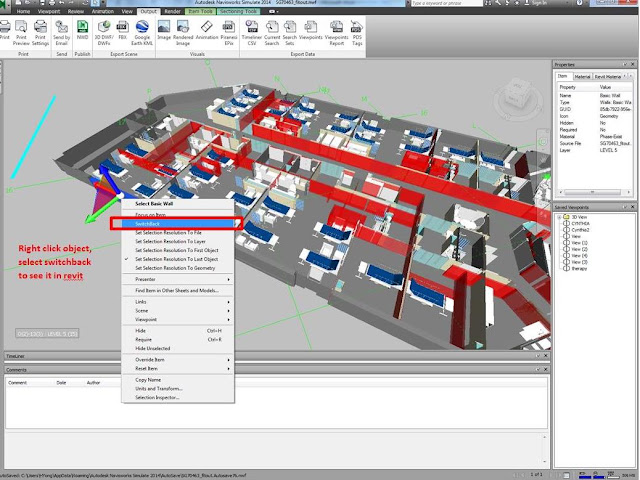
Task: Export Viewpoints data
Action: [x=311, y=30]
